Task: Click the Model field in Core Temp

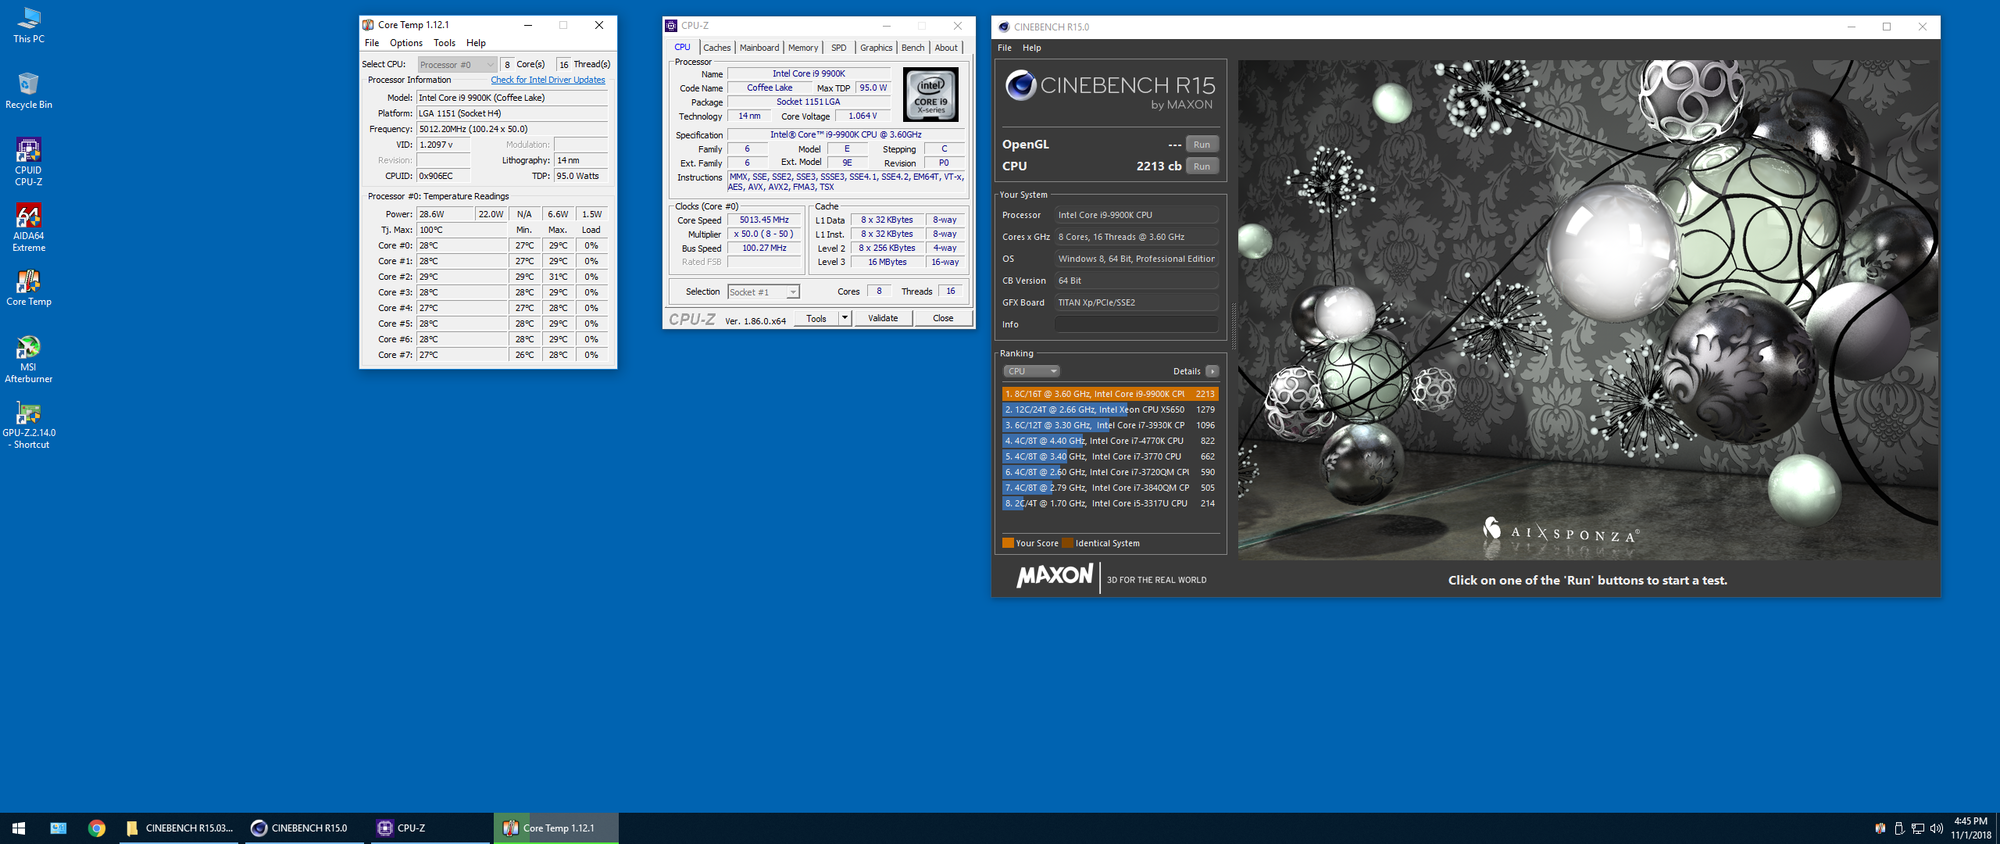Action: point(512,98)
